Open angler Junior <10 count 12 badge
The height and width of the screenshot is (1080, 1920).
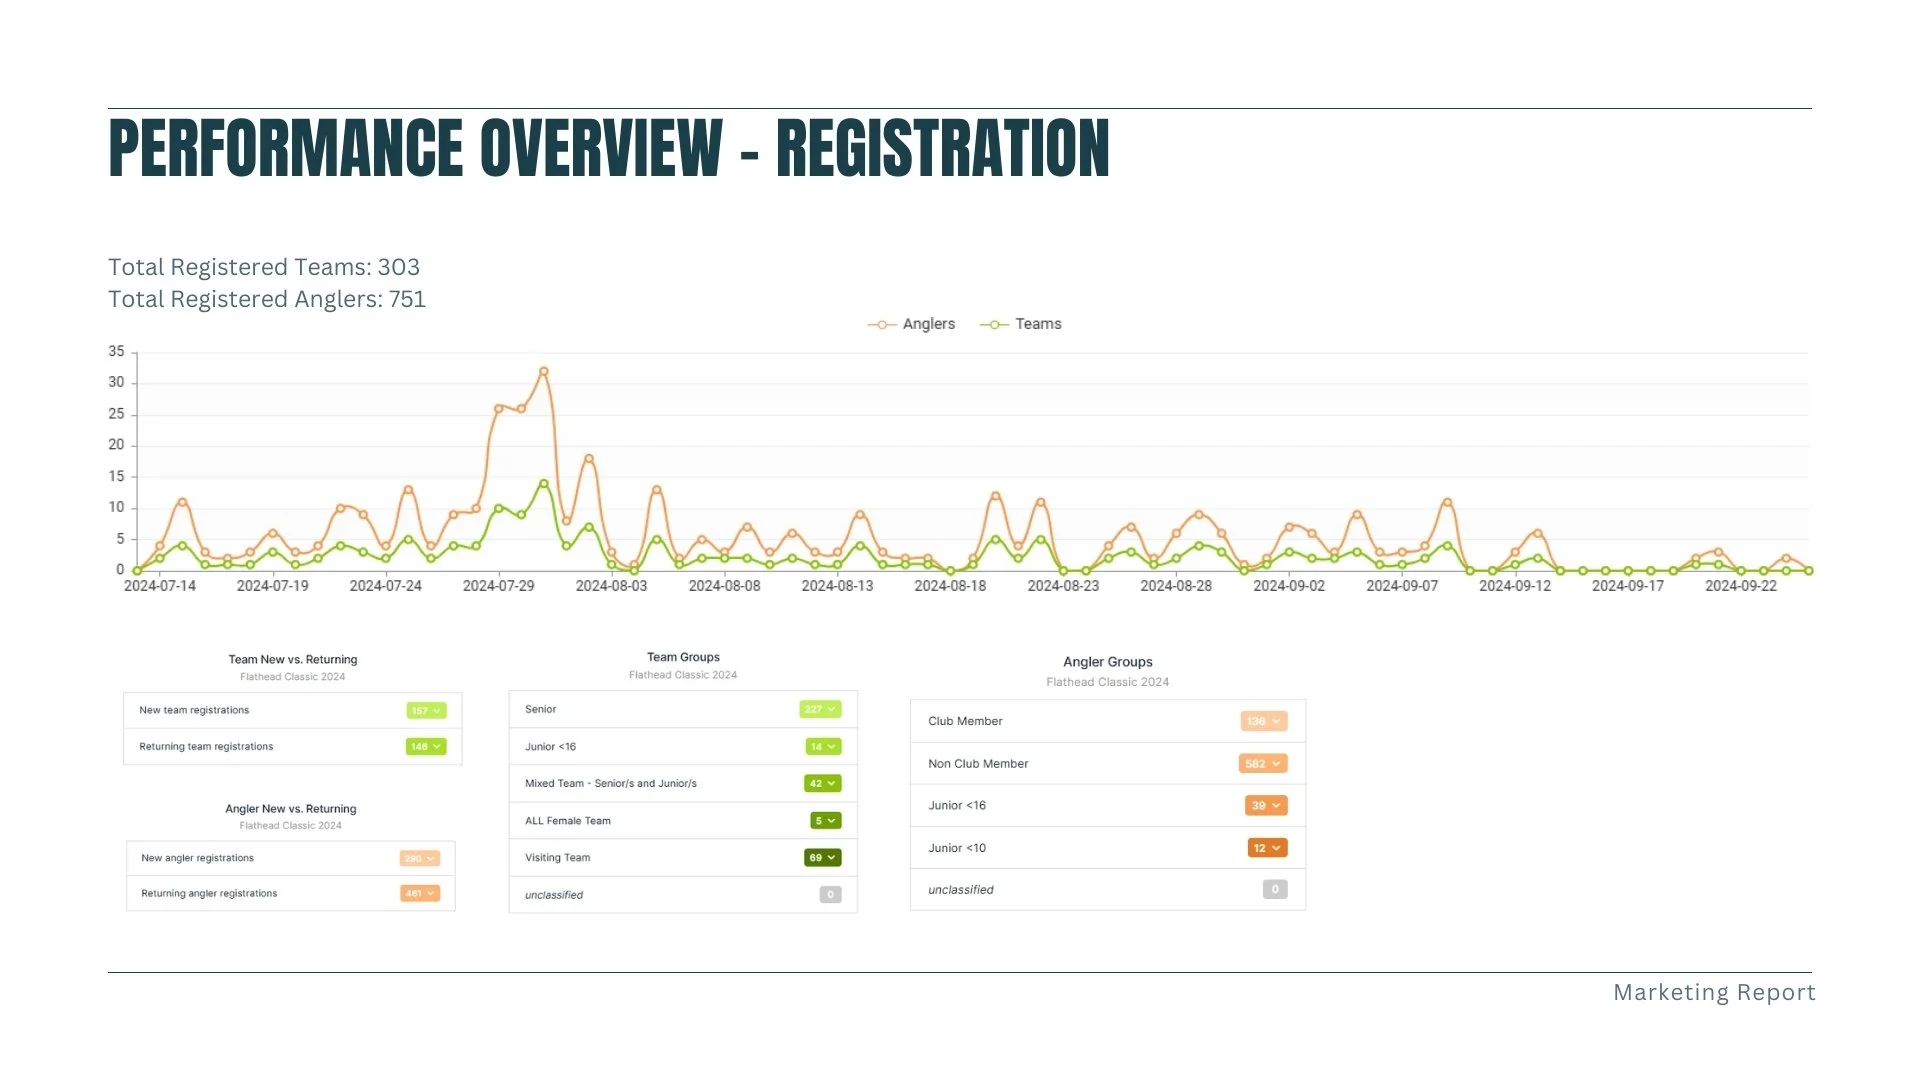coord(1267,848)
